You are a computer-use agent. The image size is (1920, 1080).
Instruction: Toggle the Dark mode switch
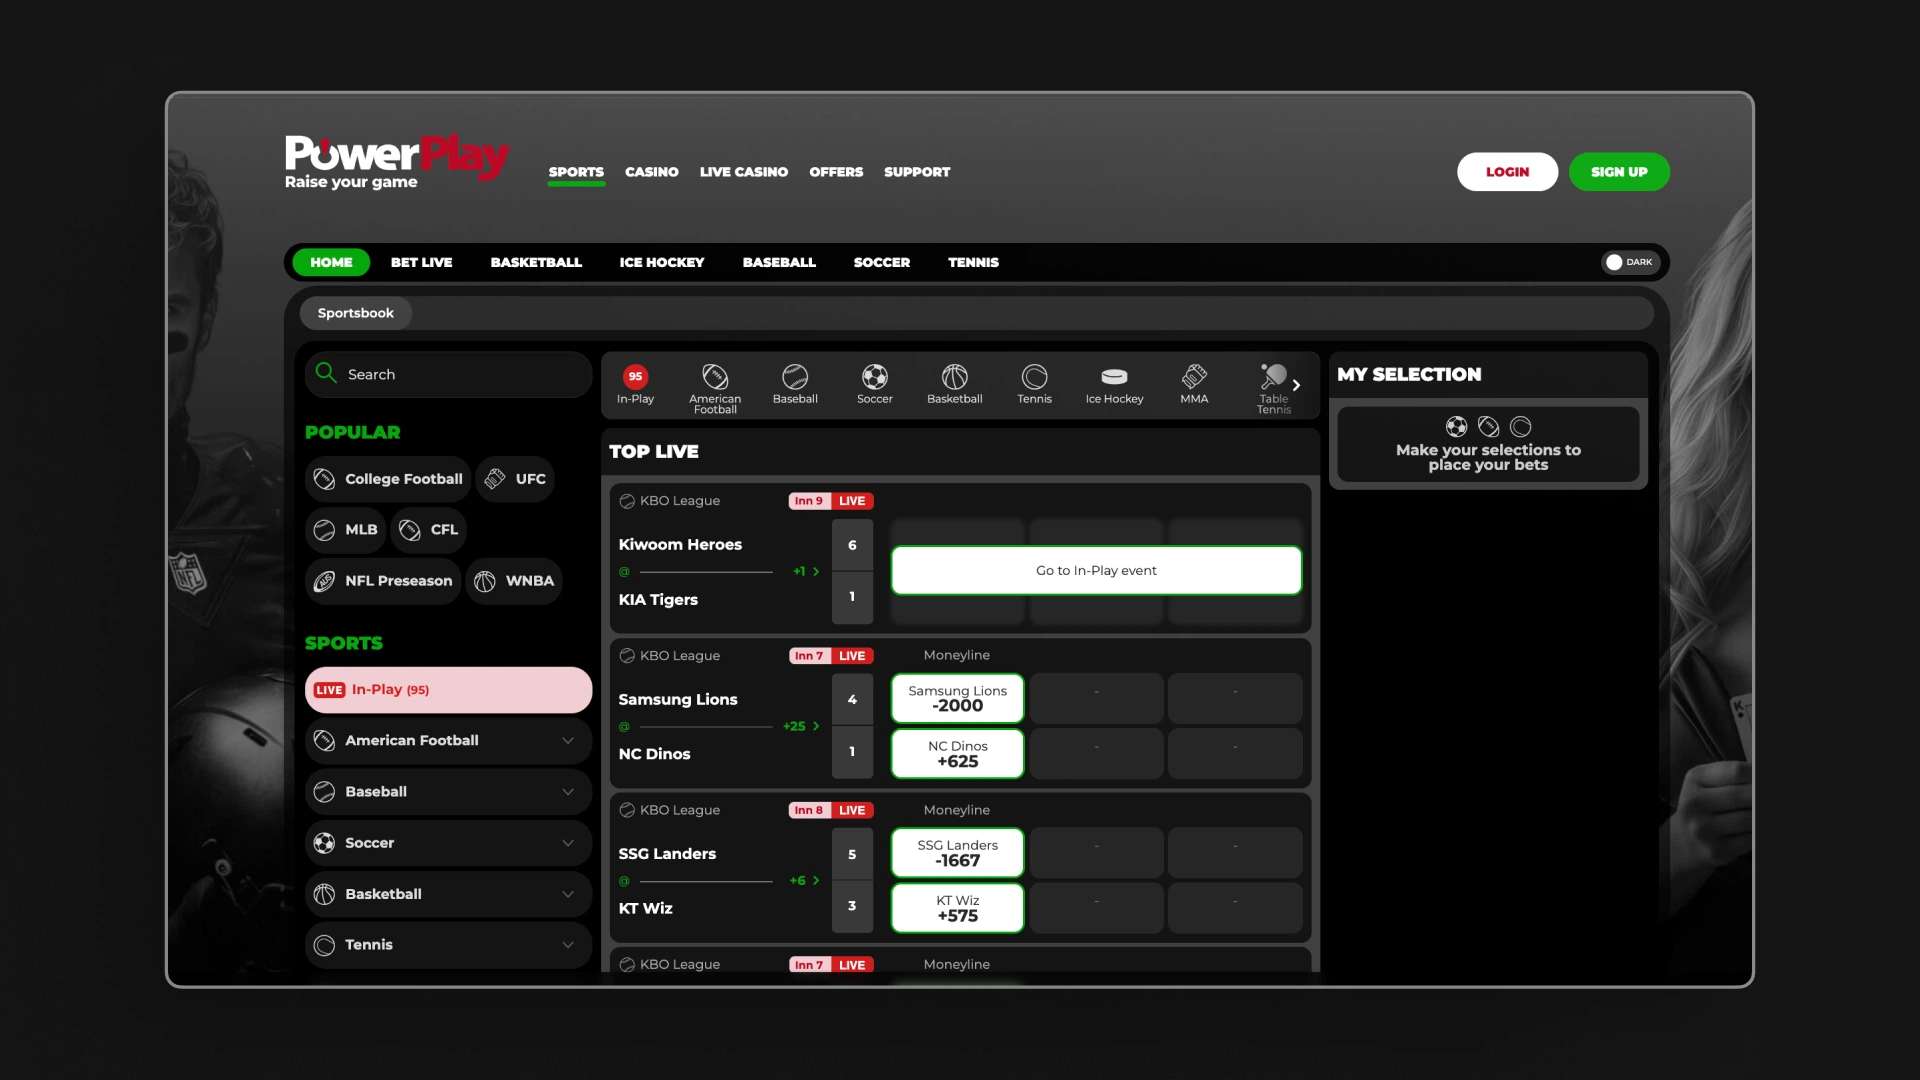coord(1630,262)
